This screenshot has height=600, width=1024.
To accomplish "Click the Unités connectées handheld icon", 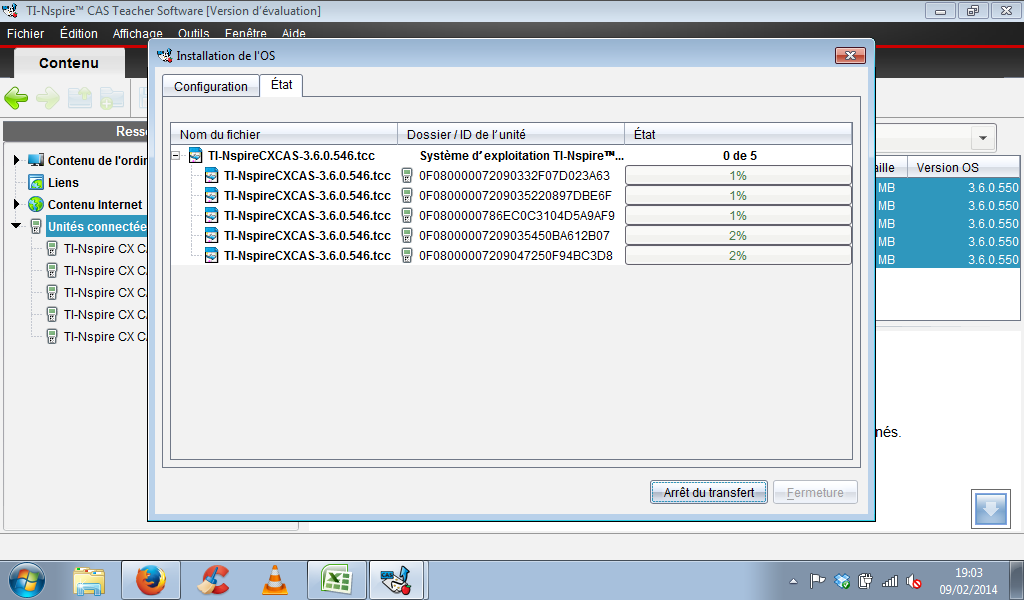I will click(37, 227).
